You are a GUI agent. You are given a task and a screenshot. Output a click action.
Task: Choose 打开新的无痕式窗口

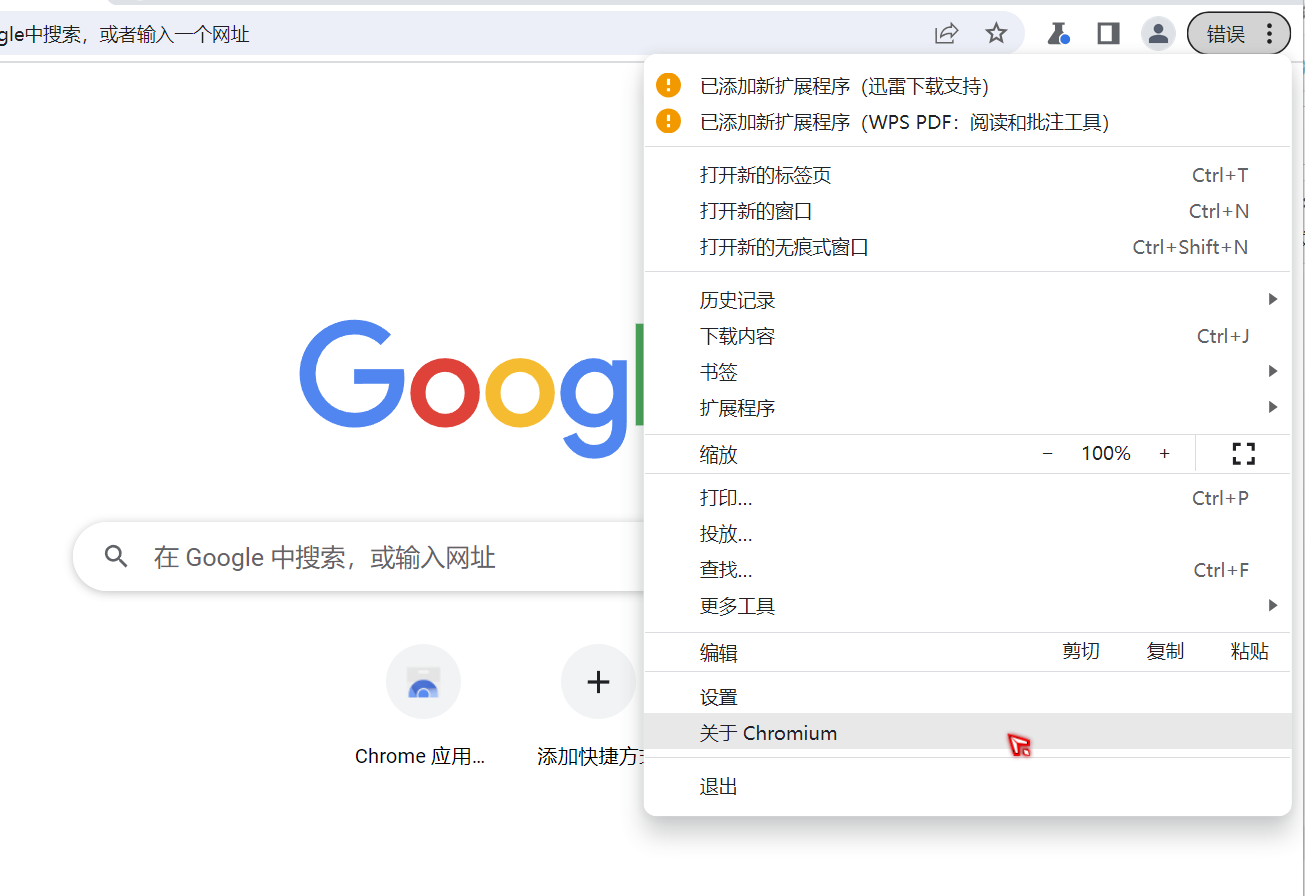(968, 248)
